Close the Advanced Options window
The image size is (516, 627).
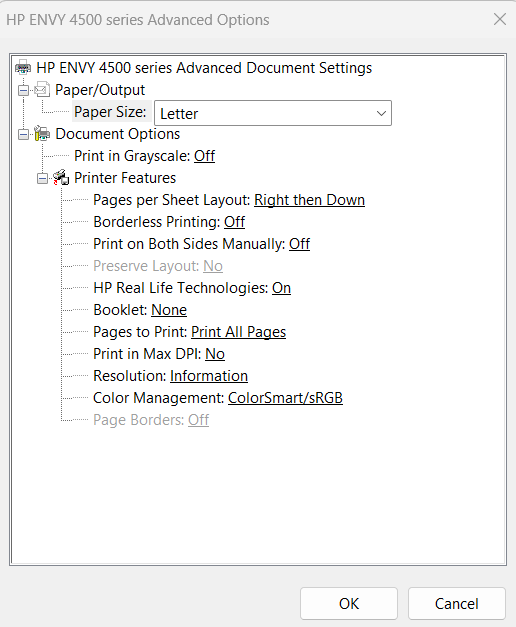[500, 19]
